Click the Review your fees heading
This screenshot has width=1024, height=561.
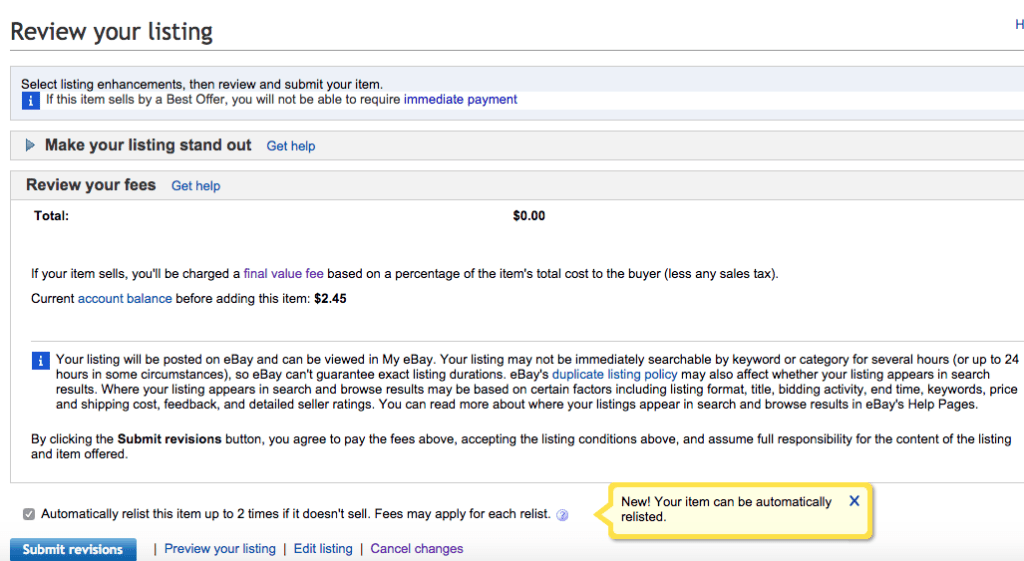pos(91,185)
